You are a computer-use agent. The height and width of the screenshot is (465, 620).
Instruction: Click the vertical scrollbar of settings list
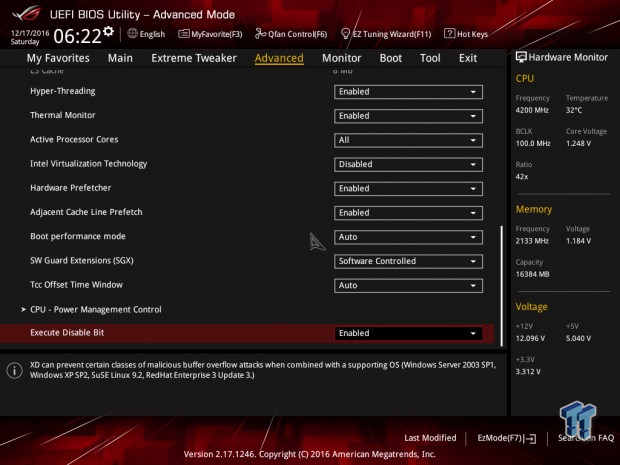[x=502, y=285]
